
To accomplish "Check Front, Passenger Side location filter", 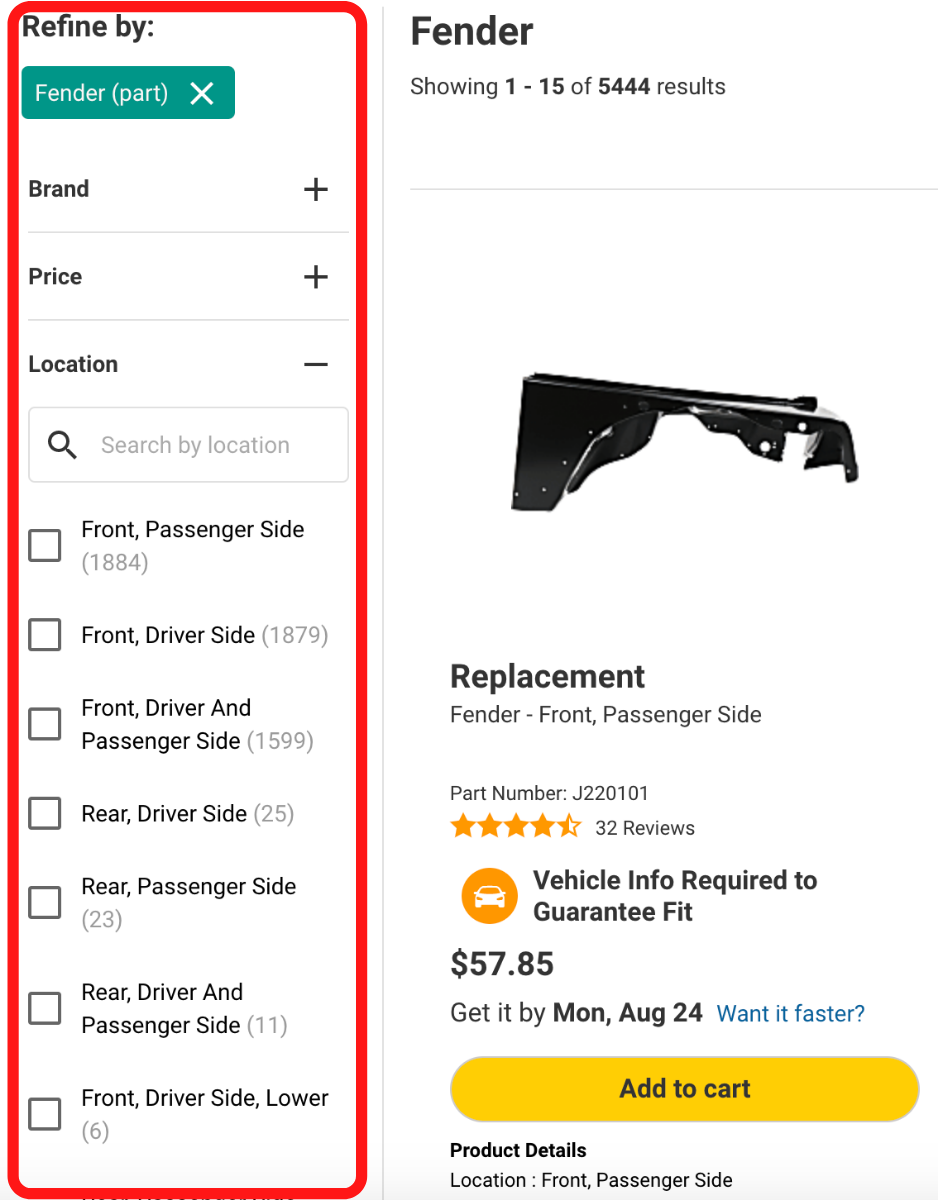I will (x=44, y=545).
